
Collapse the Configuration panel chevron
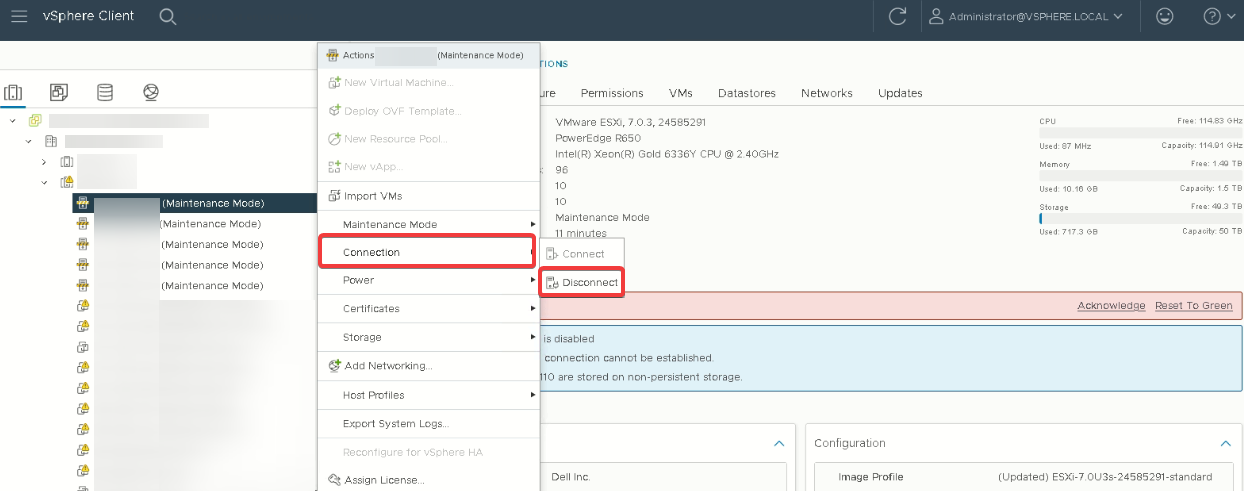(1226, 443)
